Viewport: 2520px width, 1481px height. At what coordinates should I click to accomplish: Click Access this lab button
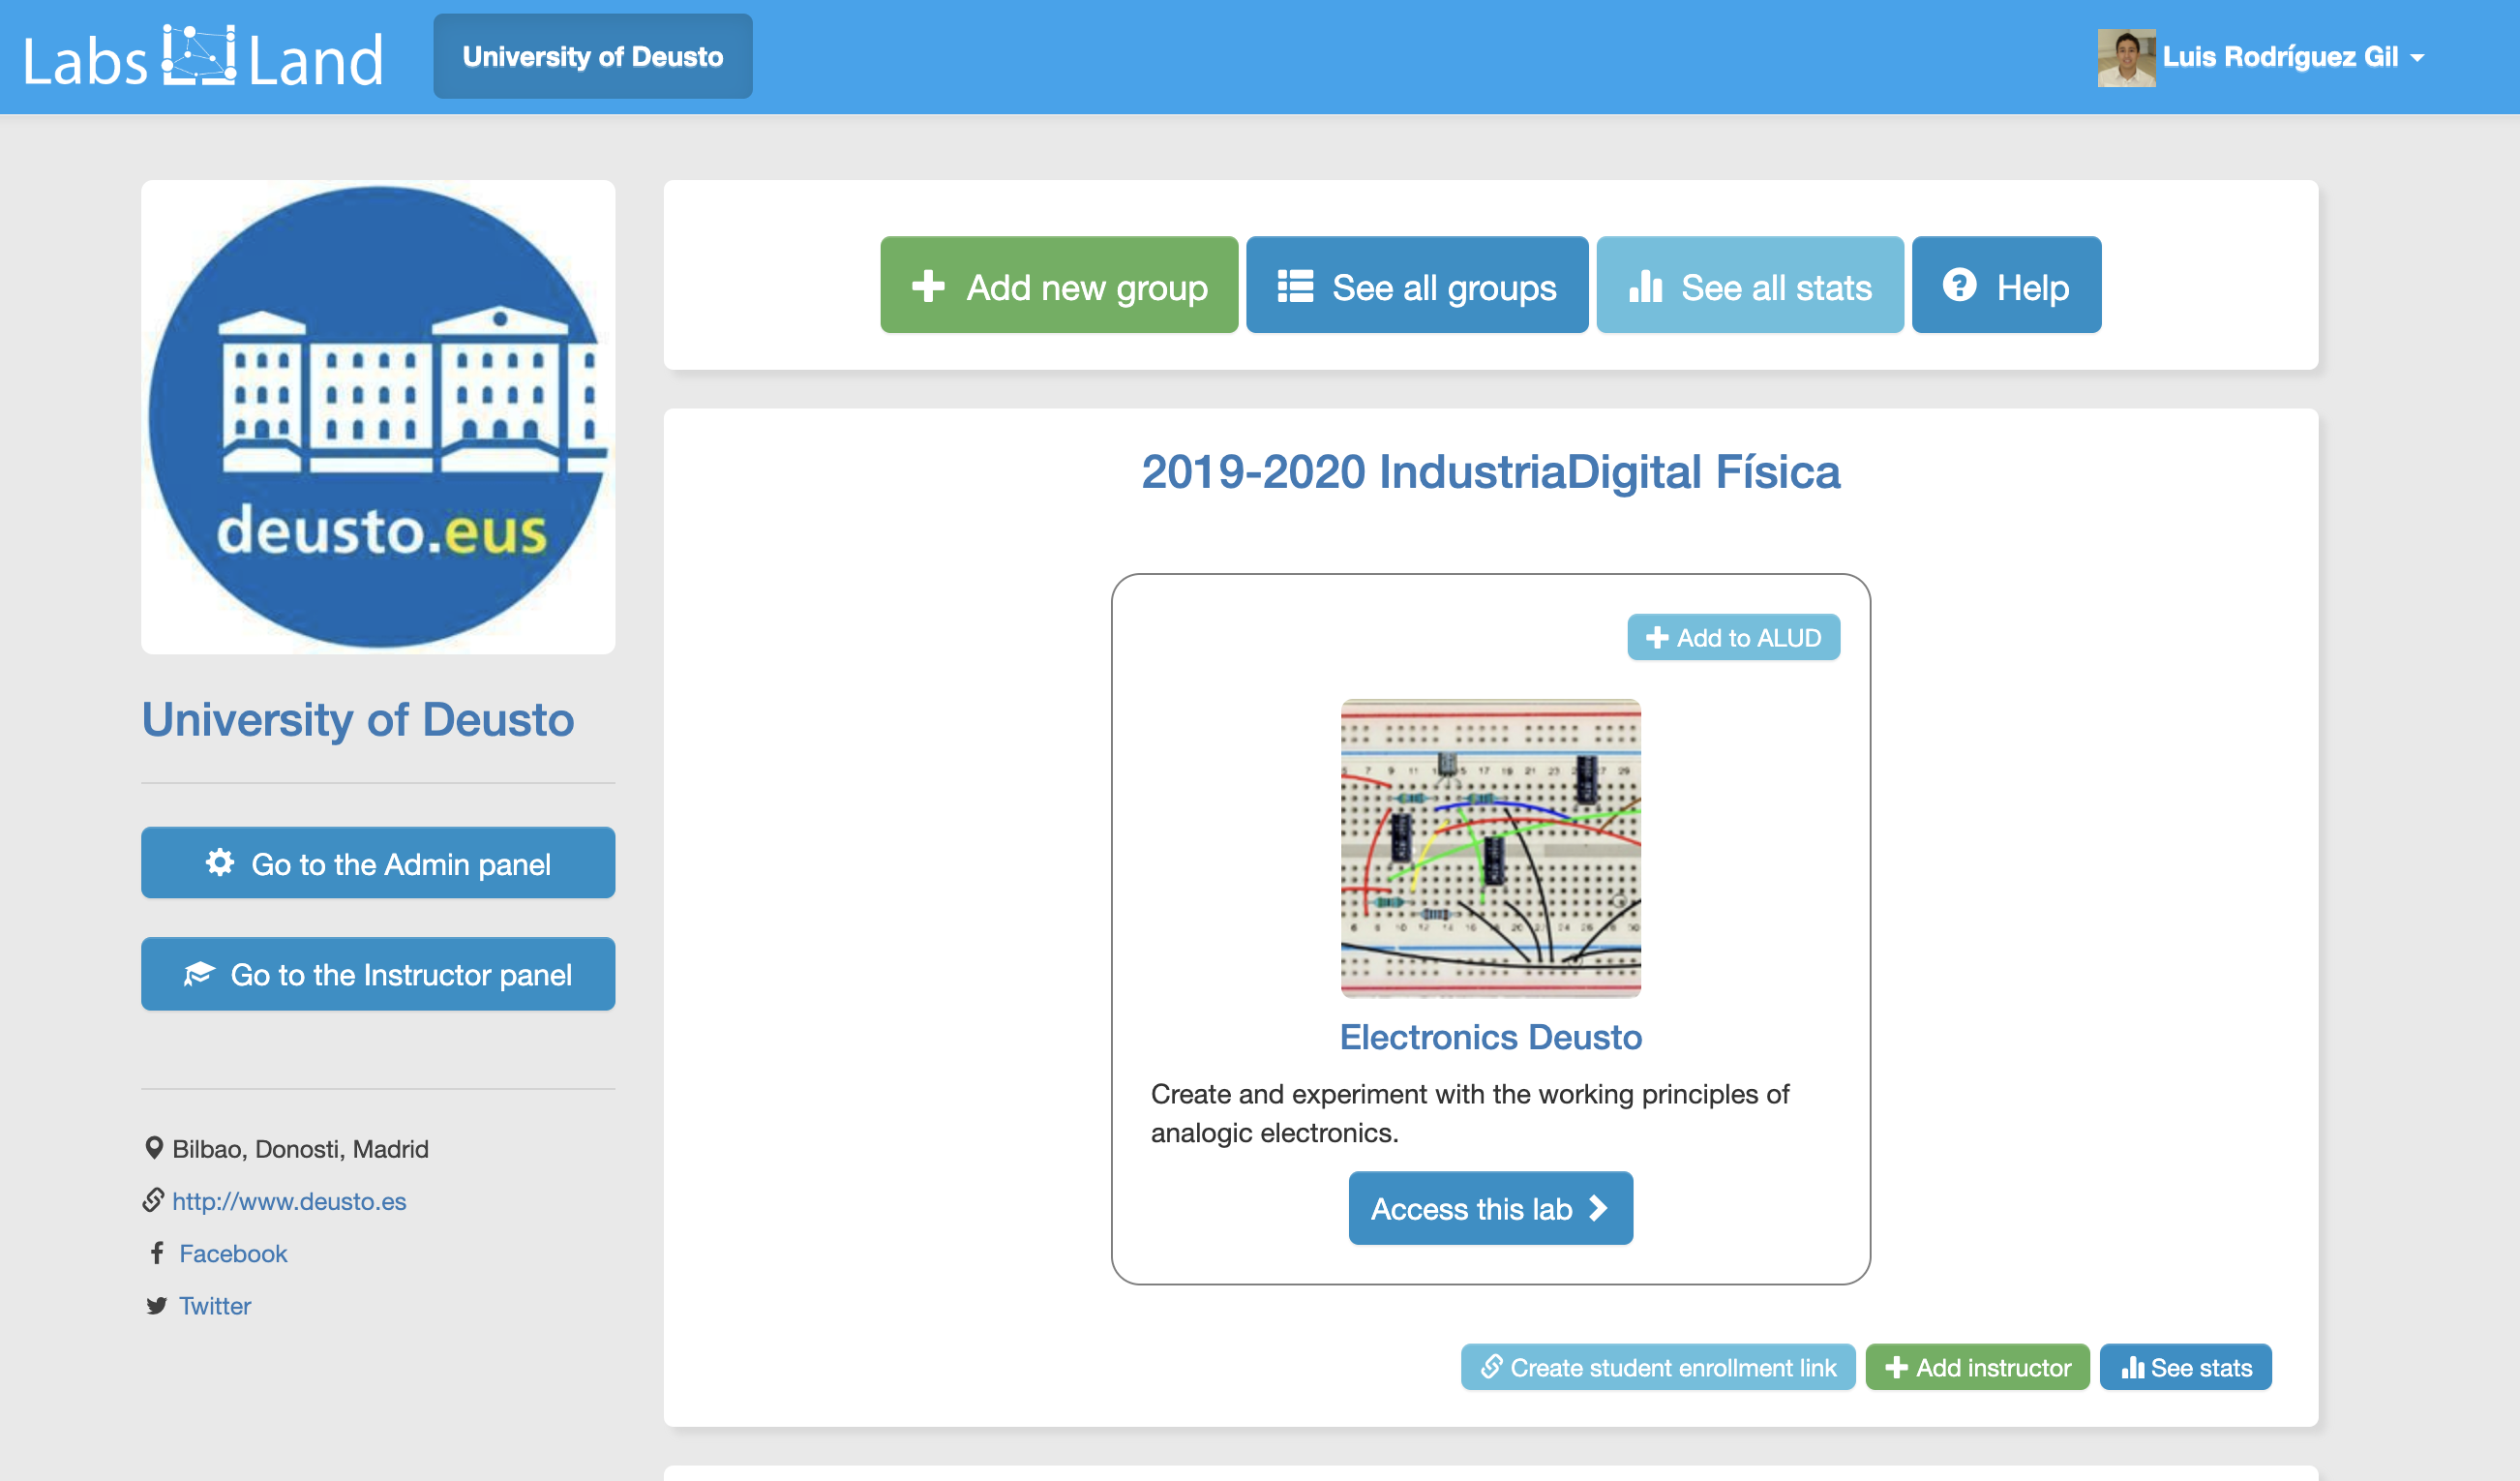tap(1490, 1208)
